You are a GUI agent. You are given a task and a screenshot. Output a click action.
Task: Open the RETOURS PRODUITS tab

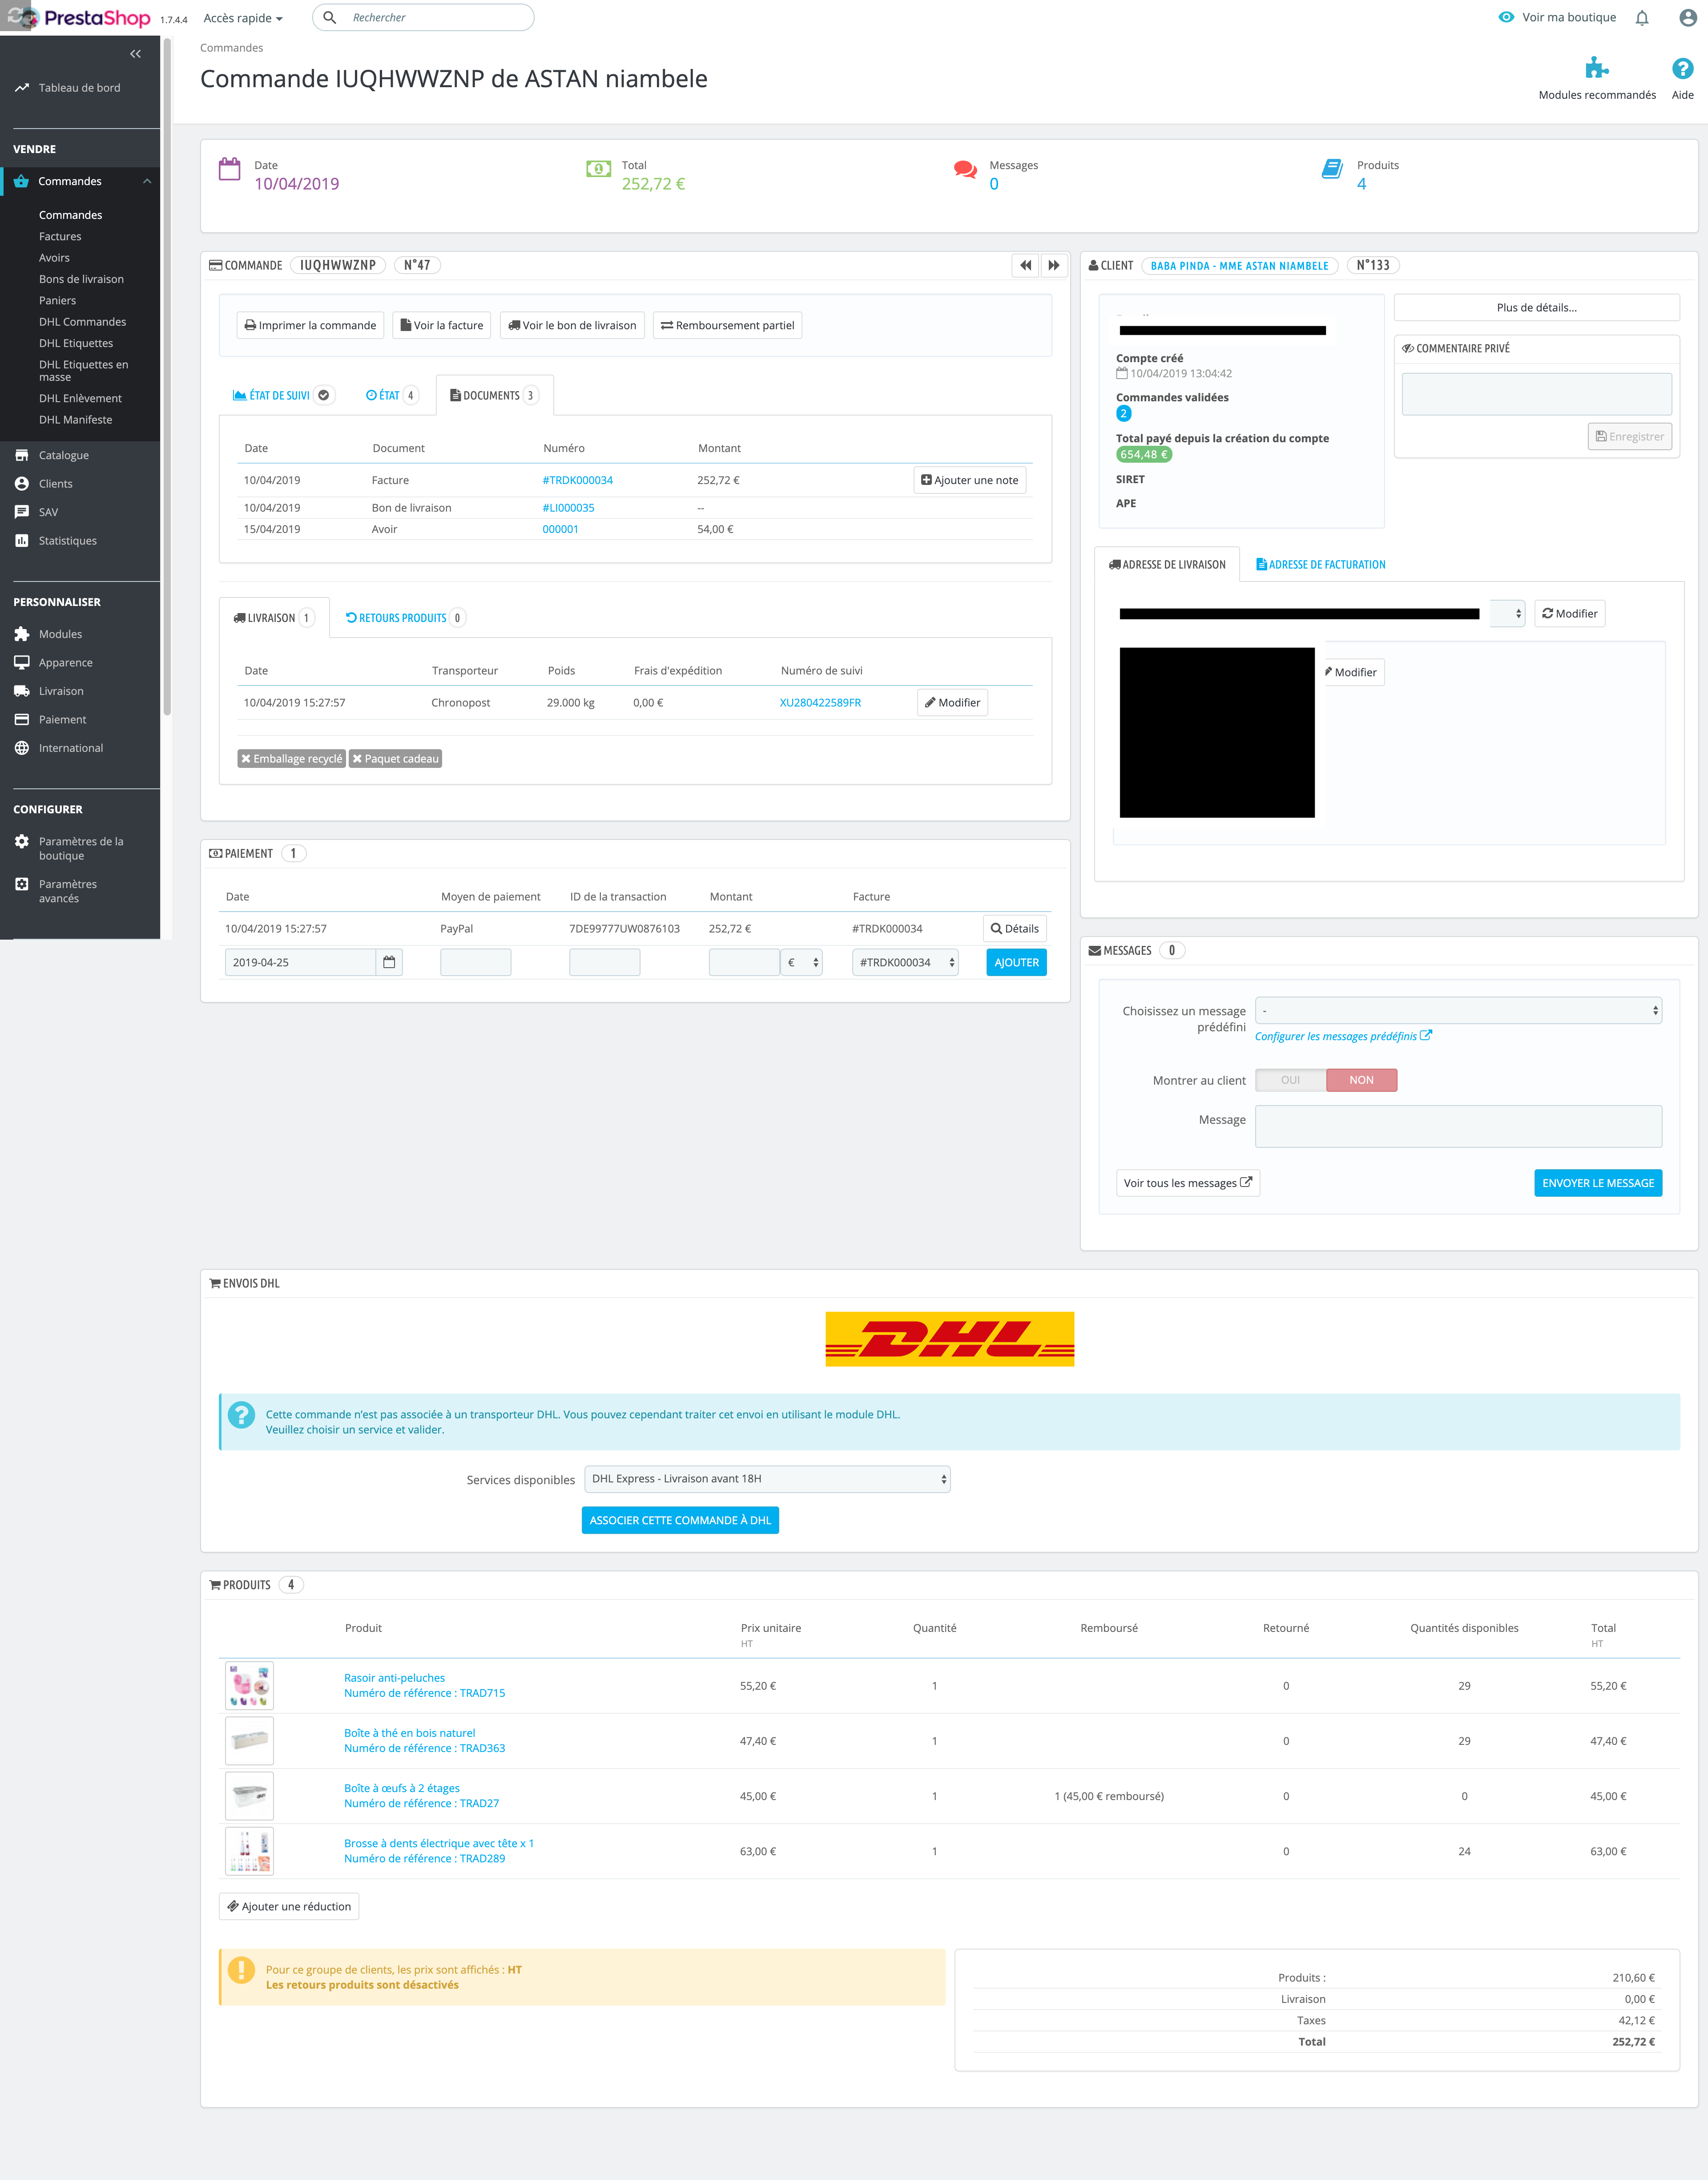403,617
